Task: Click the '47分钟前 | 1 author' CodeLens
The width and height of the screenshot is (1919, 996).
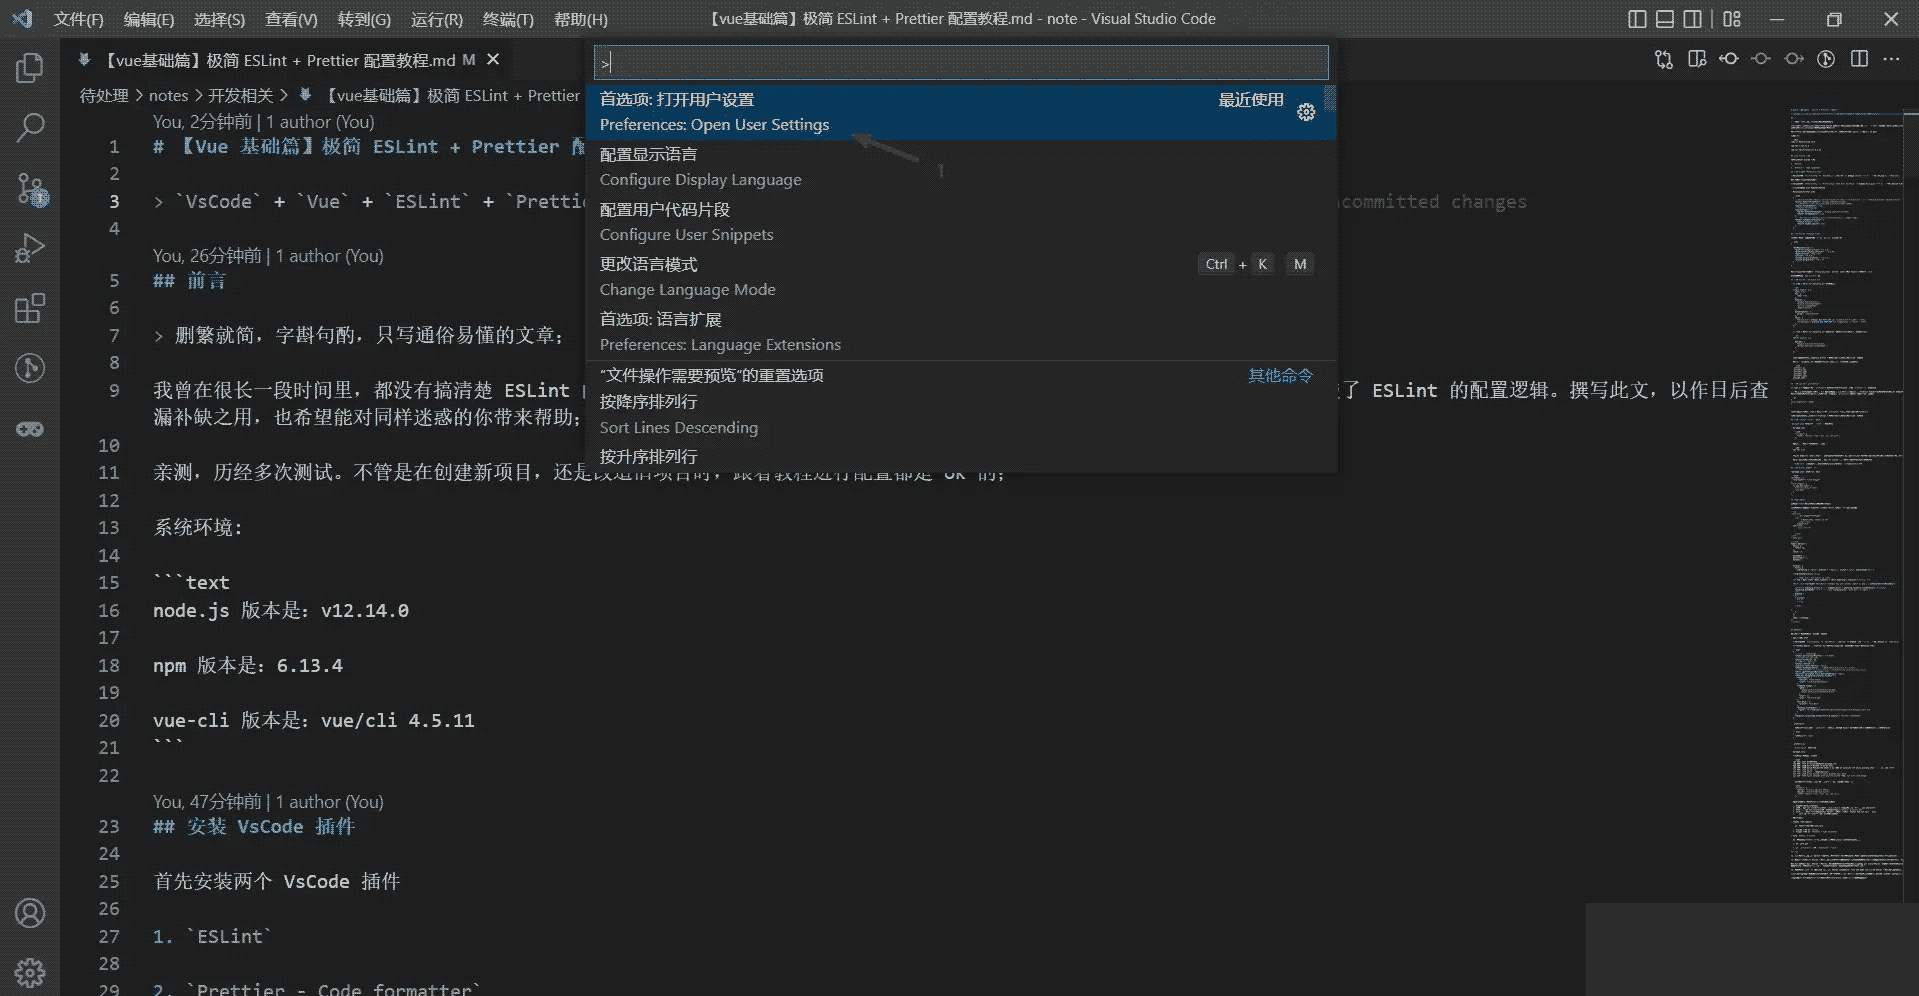Action: pyautogui.click(x=268, y=801)
